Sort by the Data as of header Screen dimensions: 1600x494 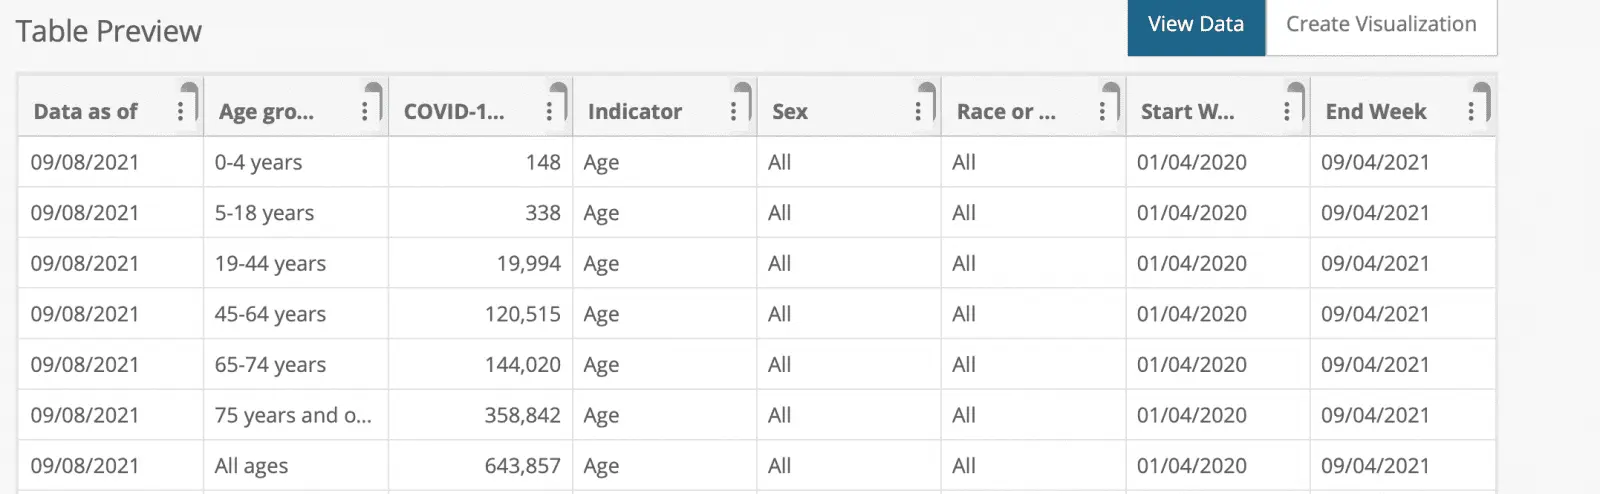86,112
